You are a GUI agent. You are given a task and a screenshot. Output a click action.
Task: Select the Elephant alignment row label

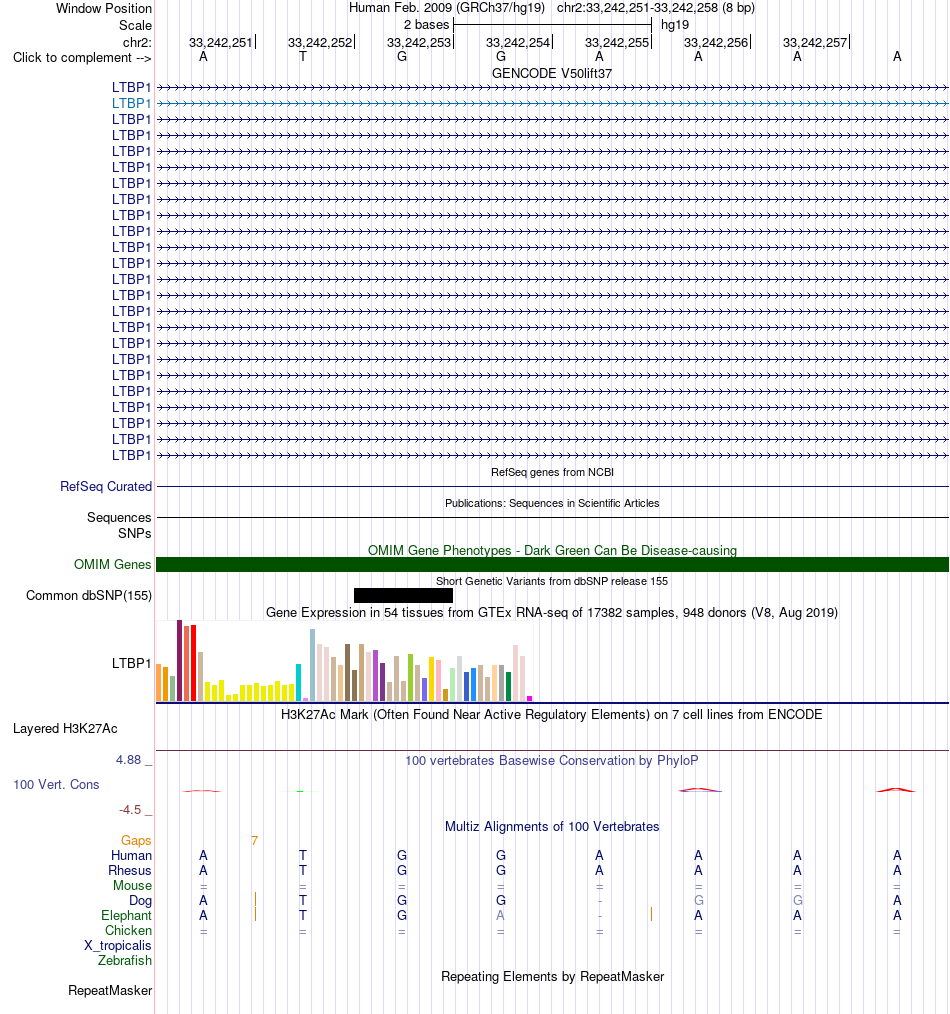click(126, 916)
